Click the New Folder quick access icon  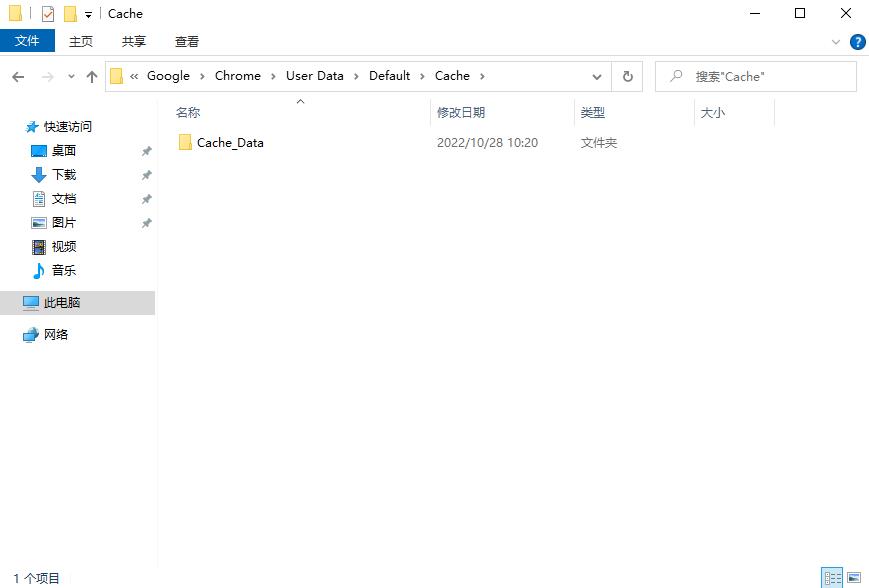pos(70,13)
